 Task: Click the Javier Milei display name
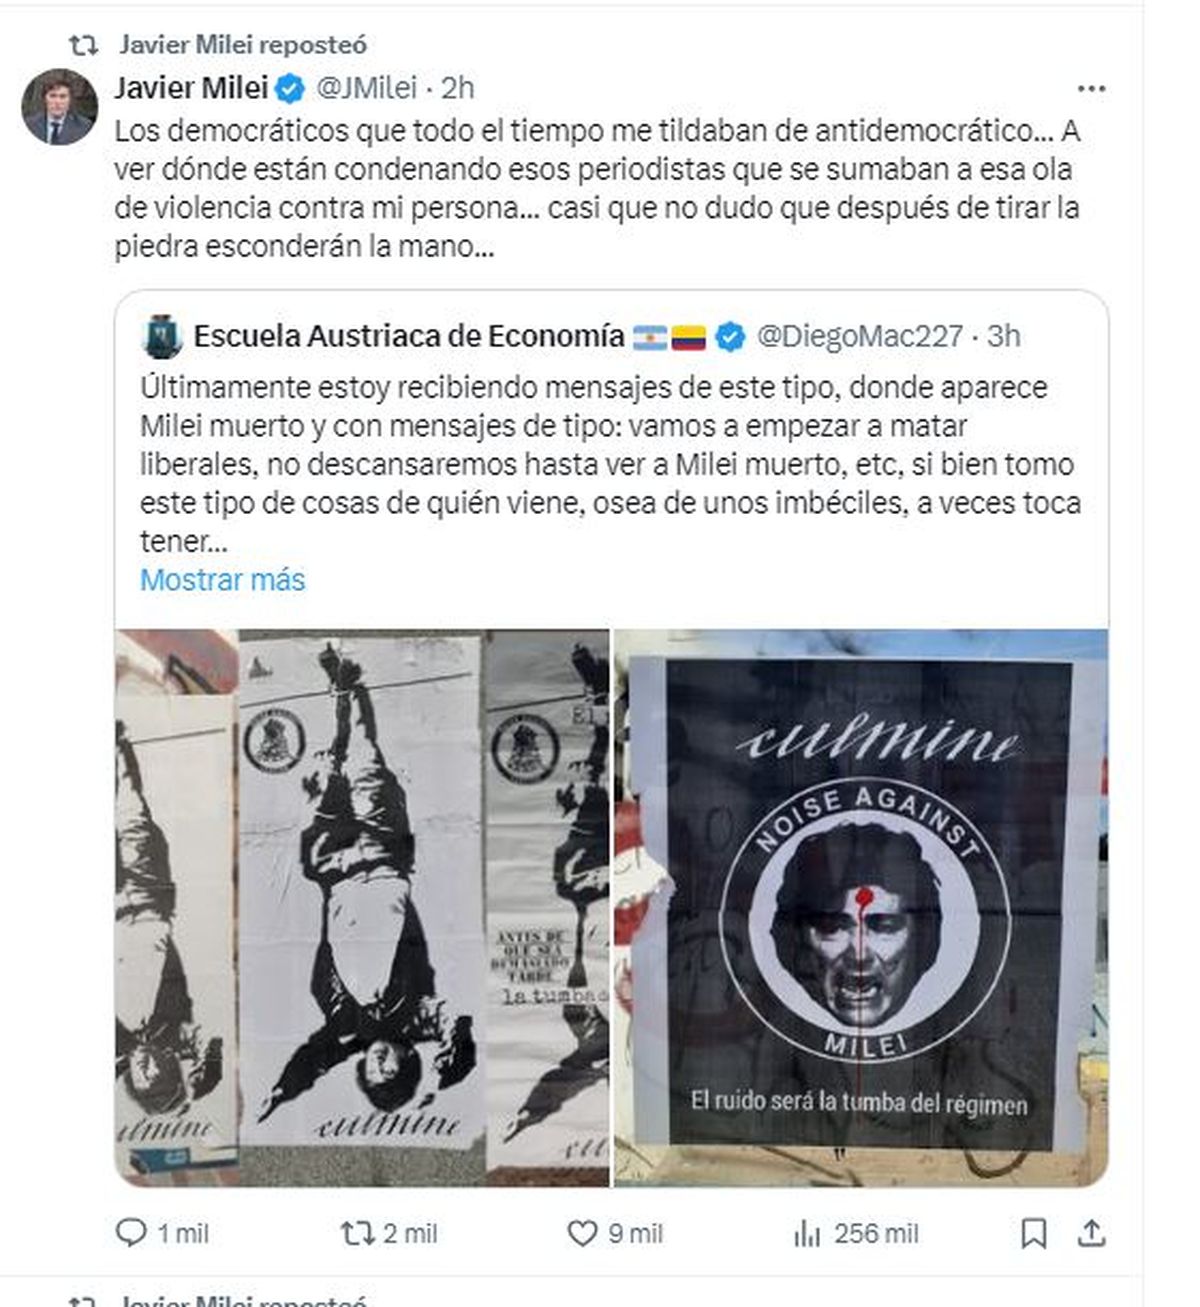tap(190, 88)
